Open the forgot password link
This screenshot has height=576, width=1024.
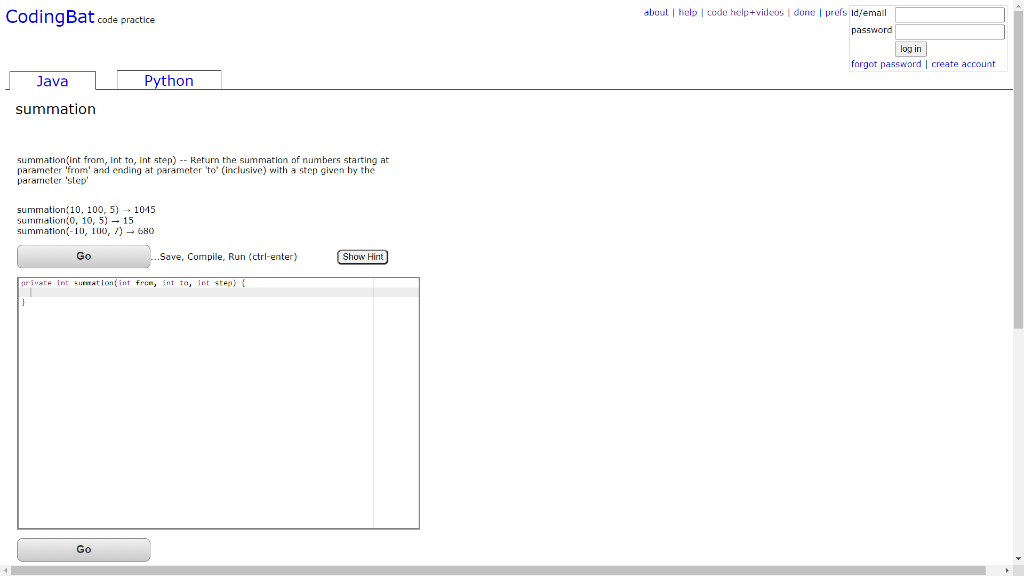point(886,64)
